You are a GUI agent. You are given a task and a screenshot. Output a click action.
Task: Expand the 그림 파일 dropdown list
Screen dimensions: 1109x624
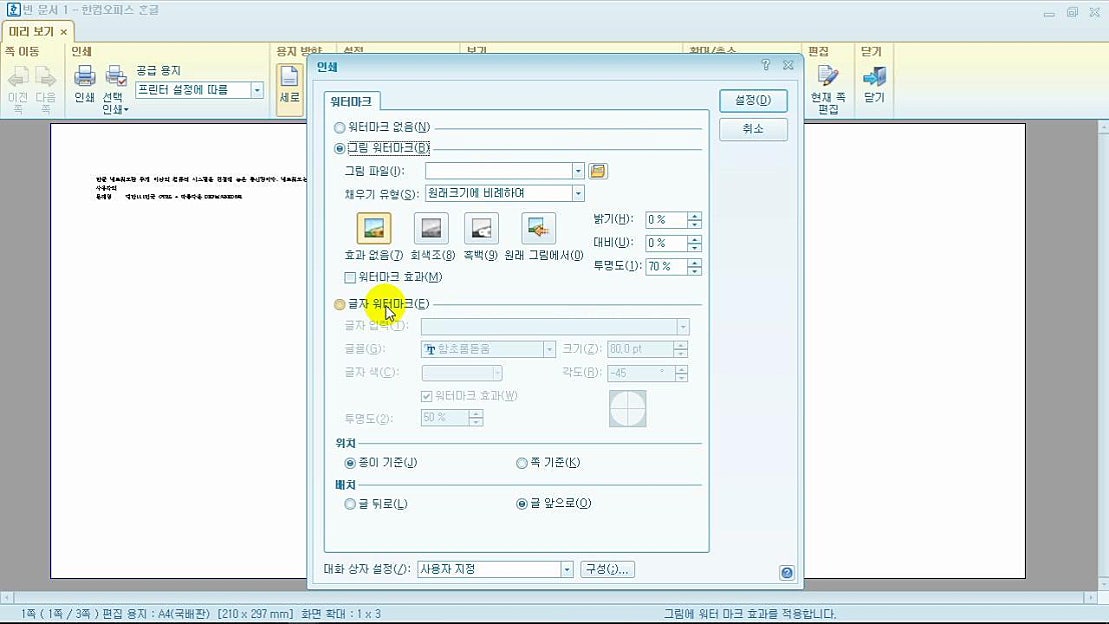[577, 170]
